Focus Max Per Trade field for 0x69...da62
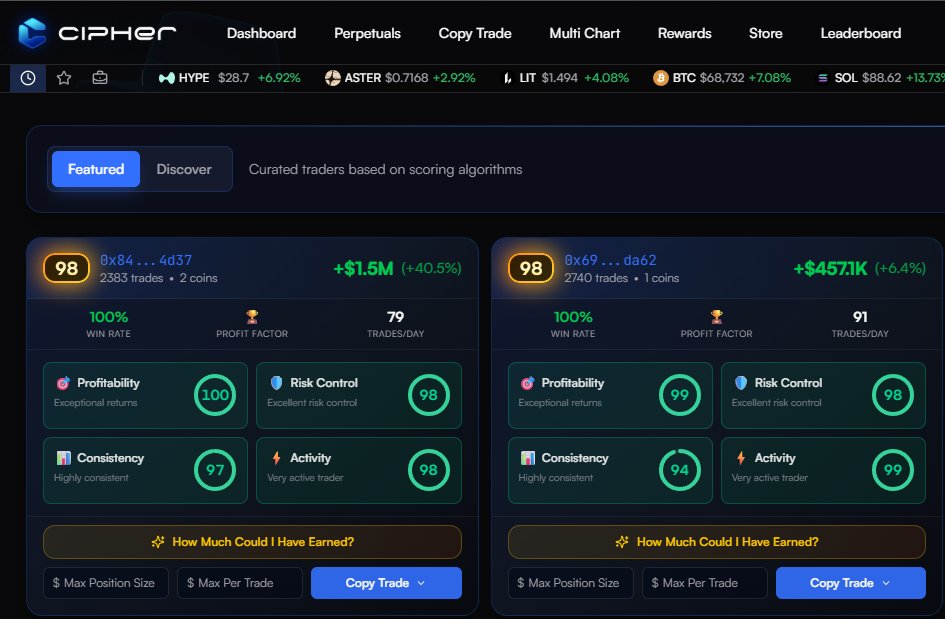 (705, 583)
